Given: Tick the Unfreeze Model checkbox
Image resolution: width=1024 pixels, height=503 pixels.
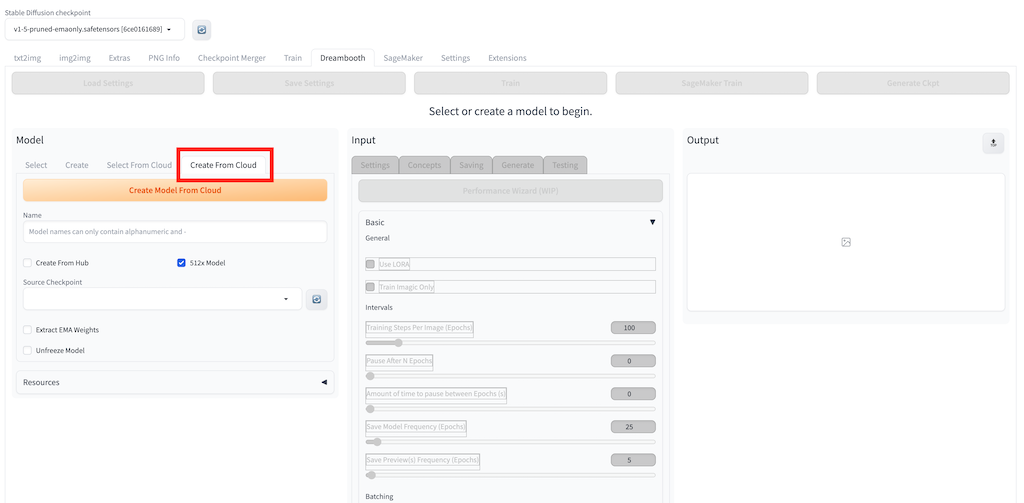Looking at the screenshot, I should point(27,351).
